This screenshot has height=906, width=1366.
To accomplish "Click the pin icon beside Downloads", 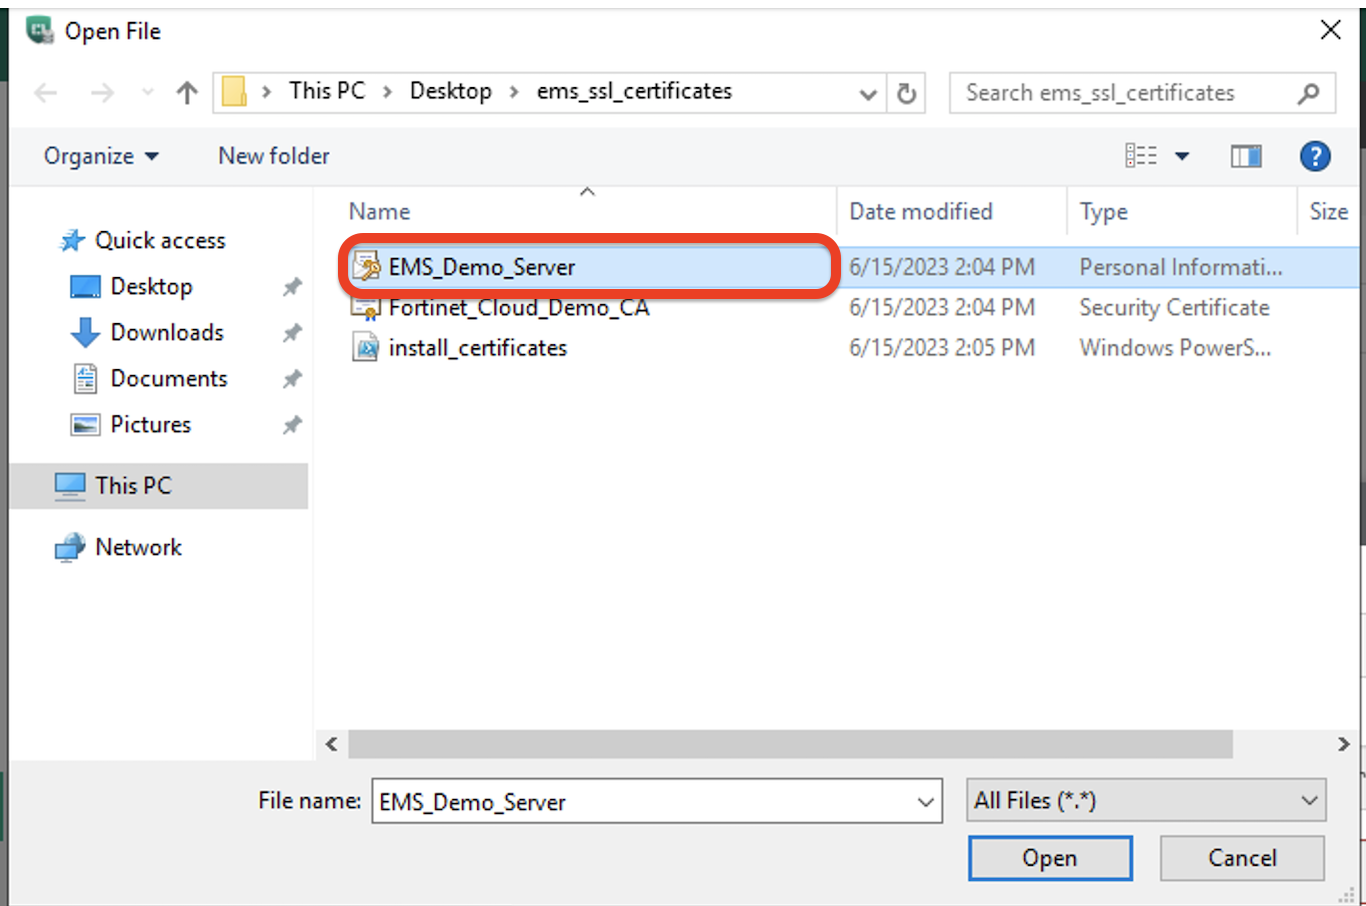I will click(x=292, y=333).
